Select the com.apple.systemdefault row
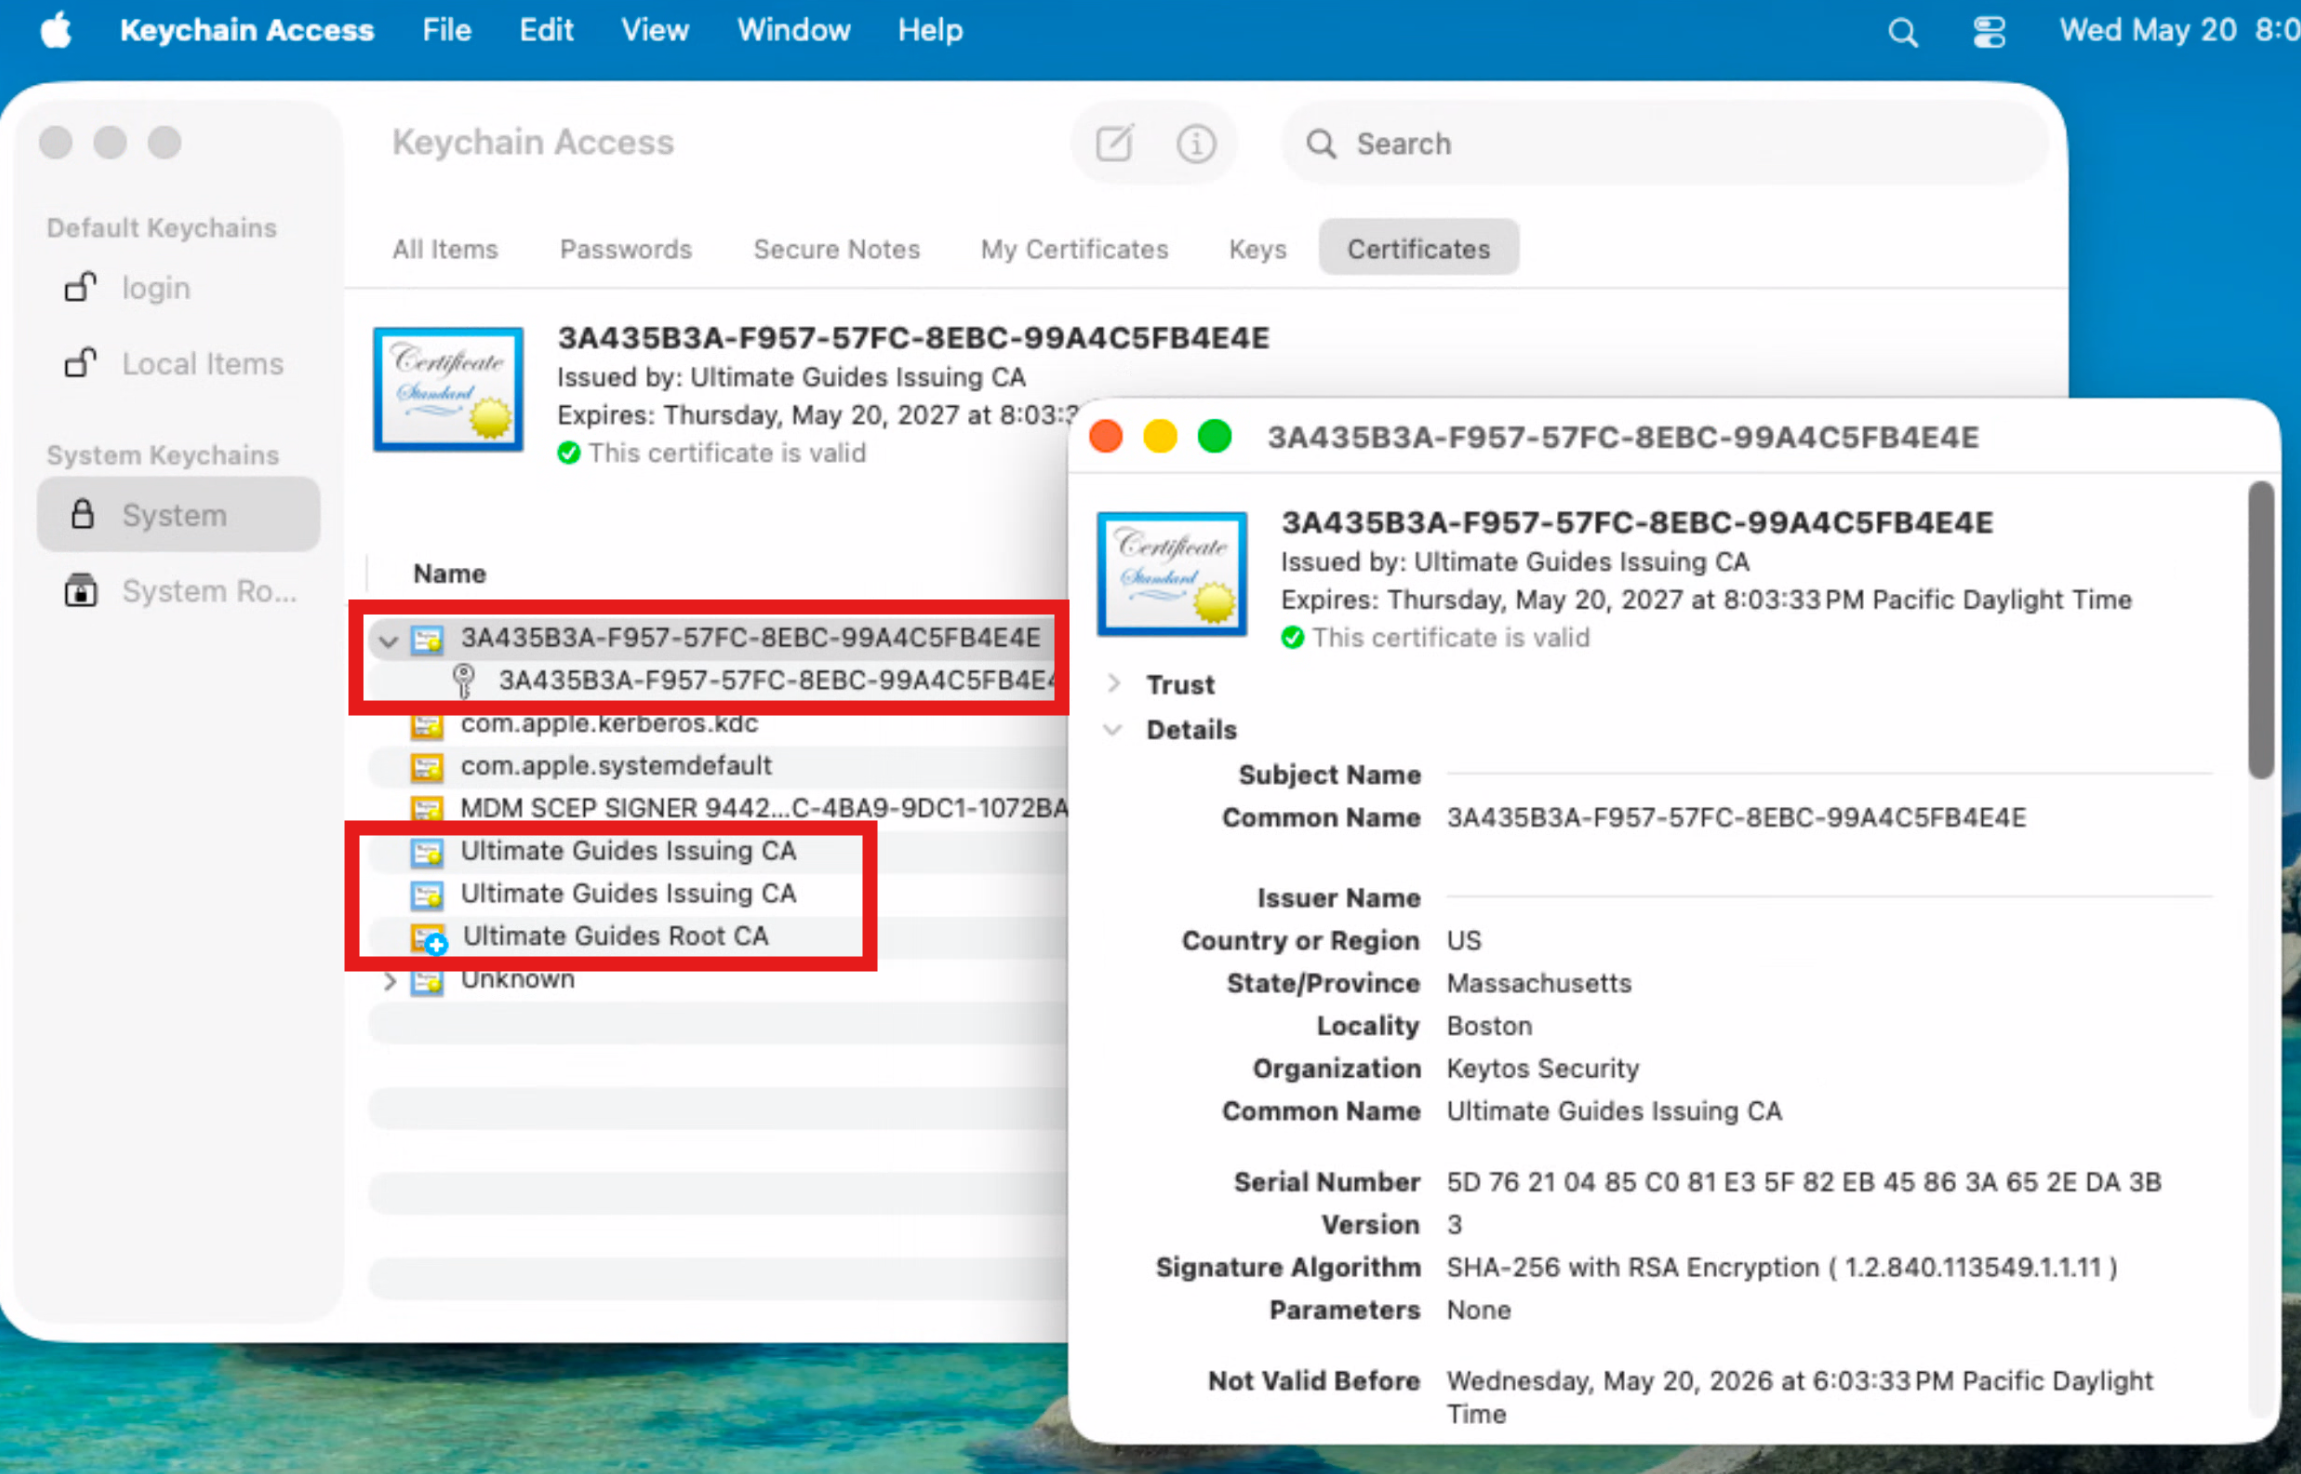The width and height of the screenshot is (2301, 1474). pyautogui.click(x=717, y=766)
